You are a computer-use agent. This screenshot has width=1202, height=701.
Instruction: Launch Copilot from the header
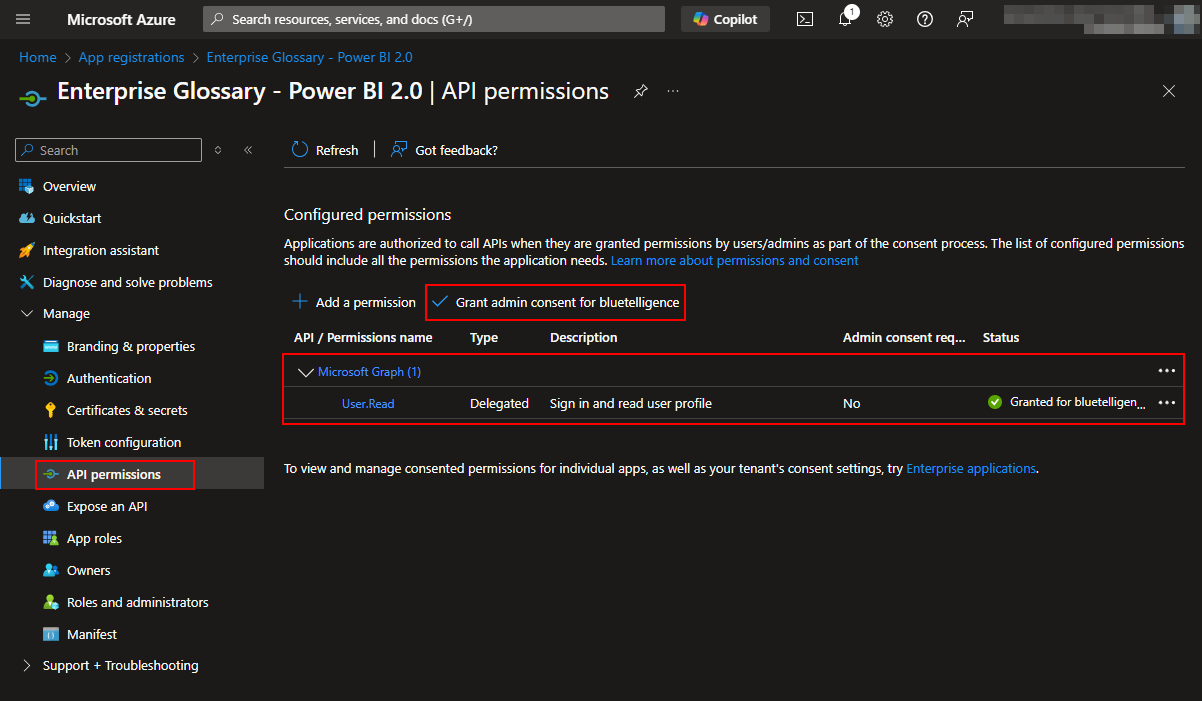tap(726, 19)
